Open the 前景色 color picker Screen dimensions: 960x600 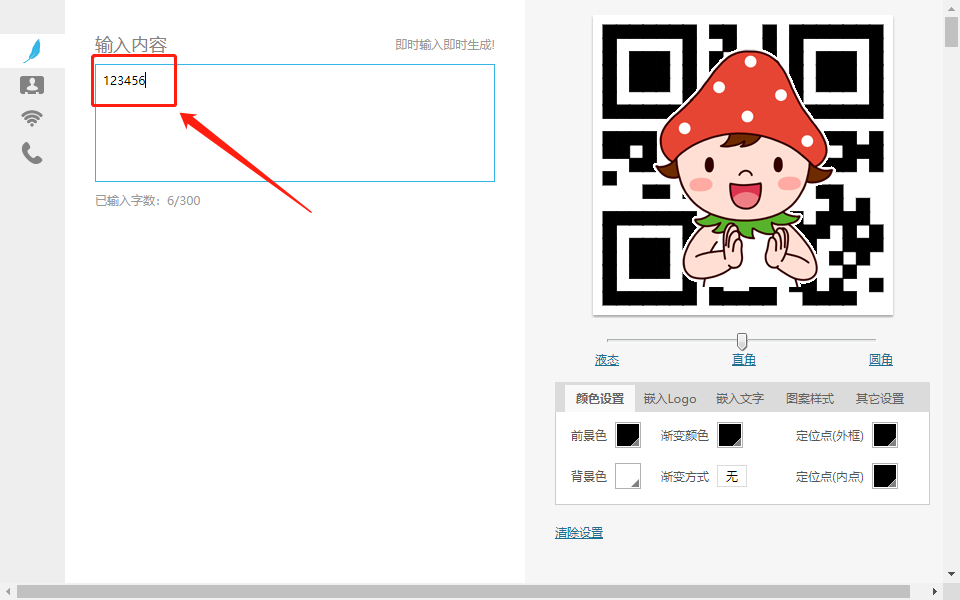pyautogui.click(x=627, y=435)
